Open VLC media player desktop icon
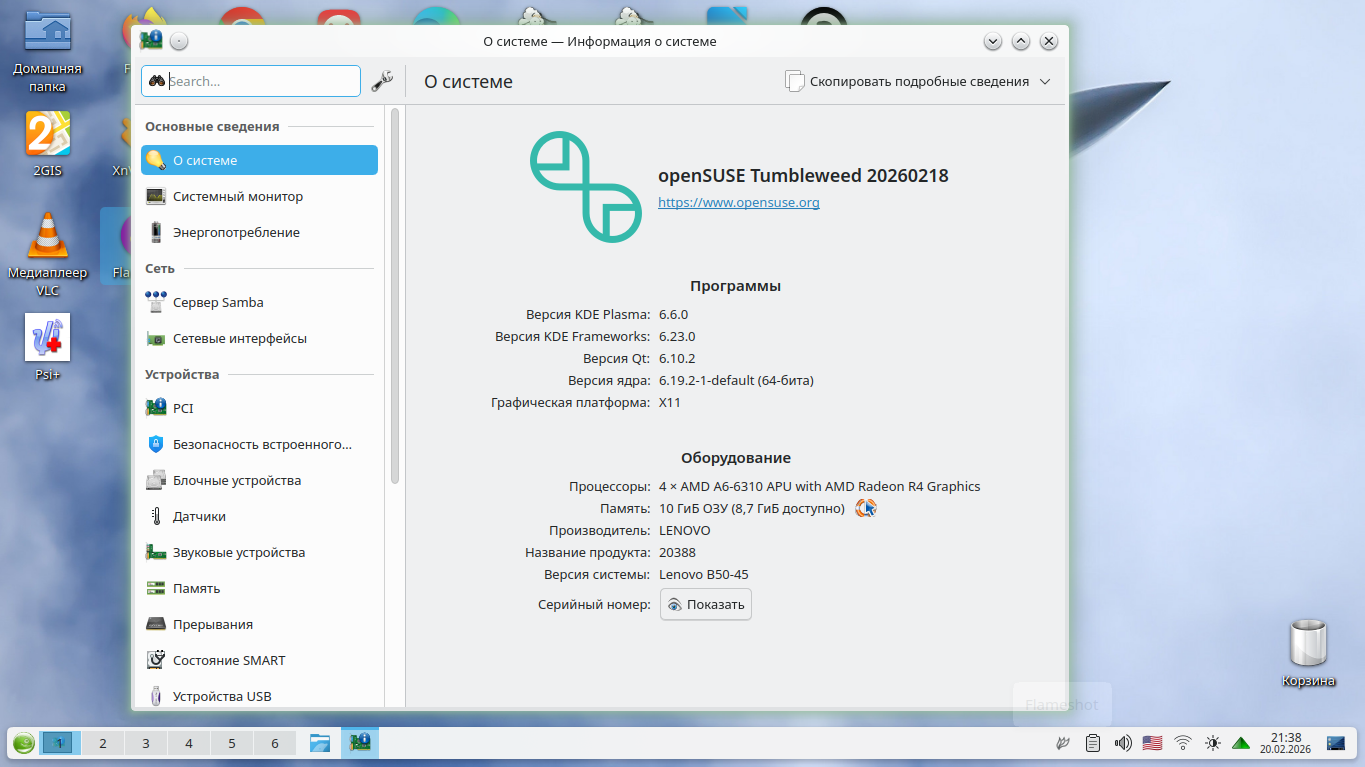The height and width of the screenshot is (767, 1365). click(47, 240)
